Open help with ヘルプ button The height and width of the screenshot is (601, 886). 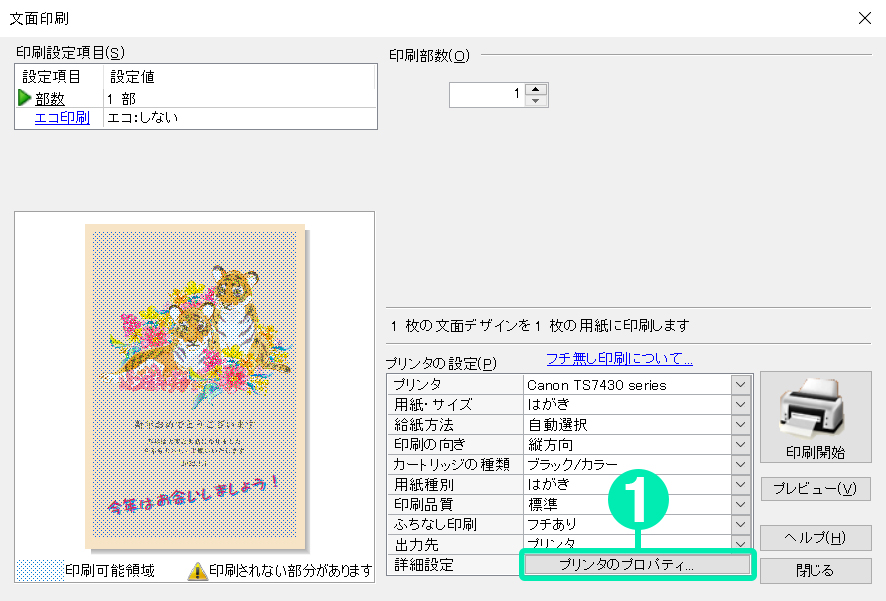[814, 537]
